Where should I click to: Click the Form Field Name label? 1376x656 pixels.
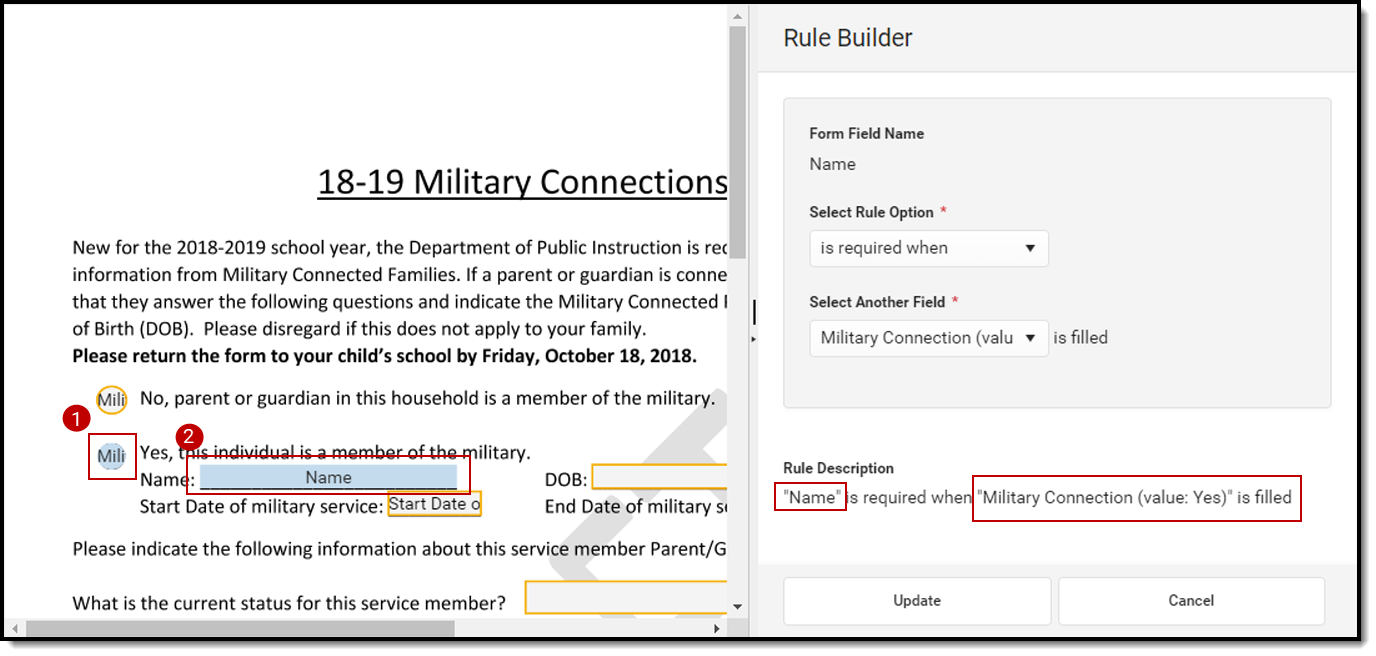[866, 133]
